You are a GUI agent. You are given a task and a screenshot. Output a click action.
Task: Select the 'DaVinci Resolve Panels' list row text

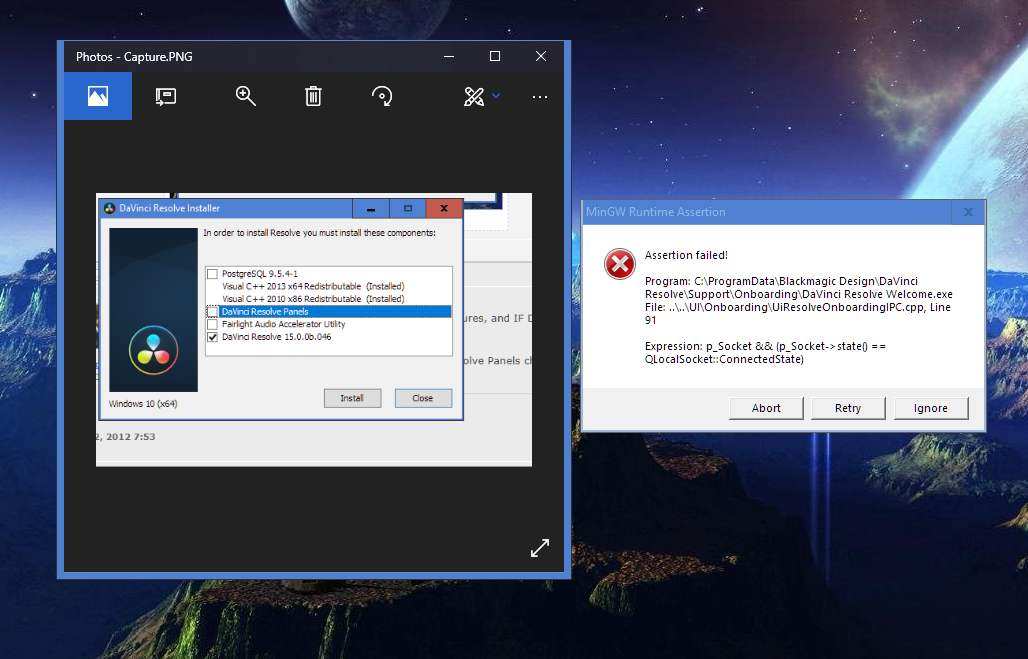(265, 311)
